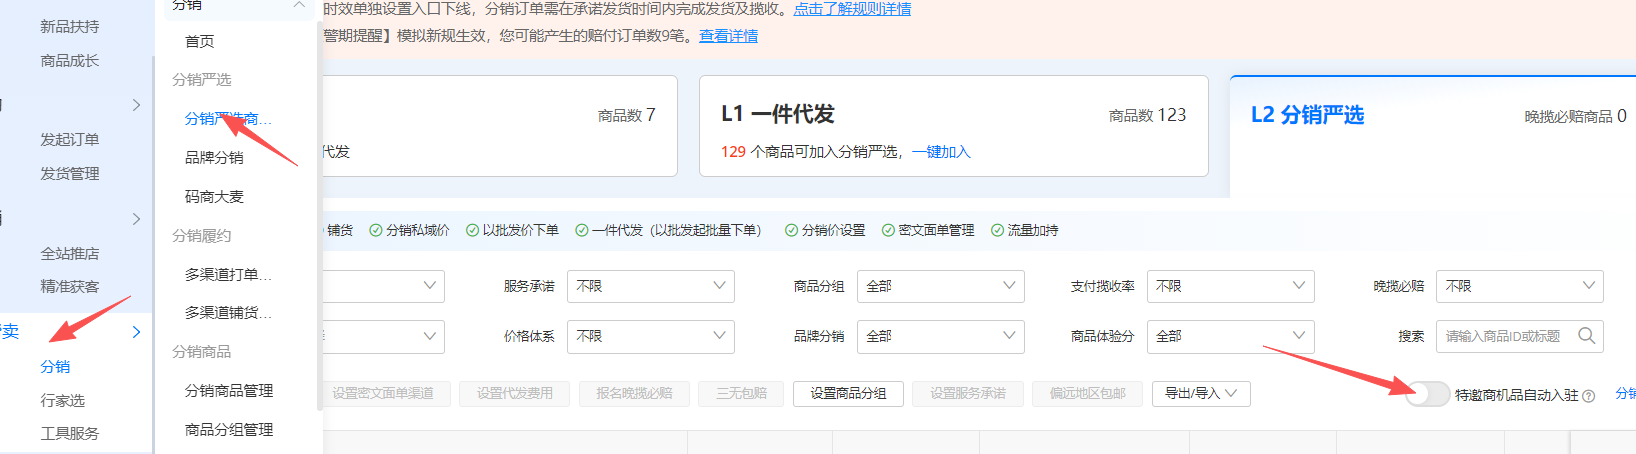Click the 晚揽必赔商品 0 count
This screenshot has width=1636, height=454.
pyautogui.click(x=1575, y=116)
